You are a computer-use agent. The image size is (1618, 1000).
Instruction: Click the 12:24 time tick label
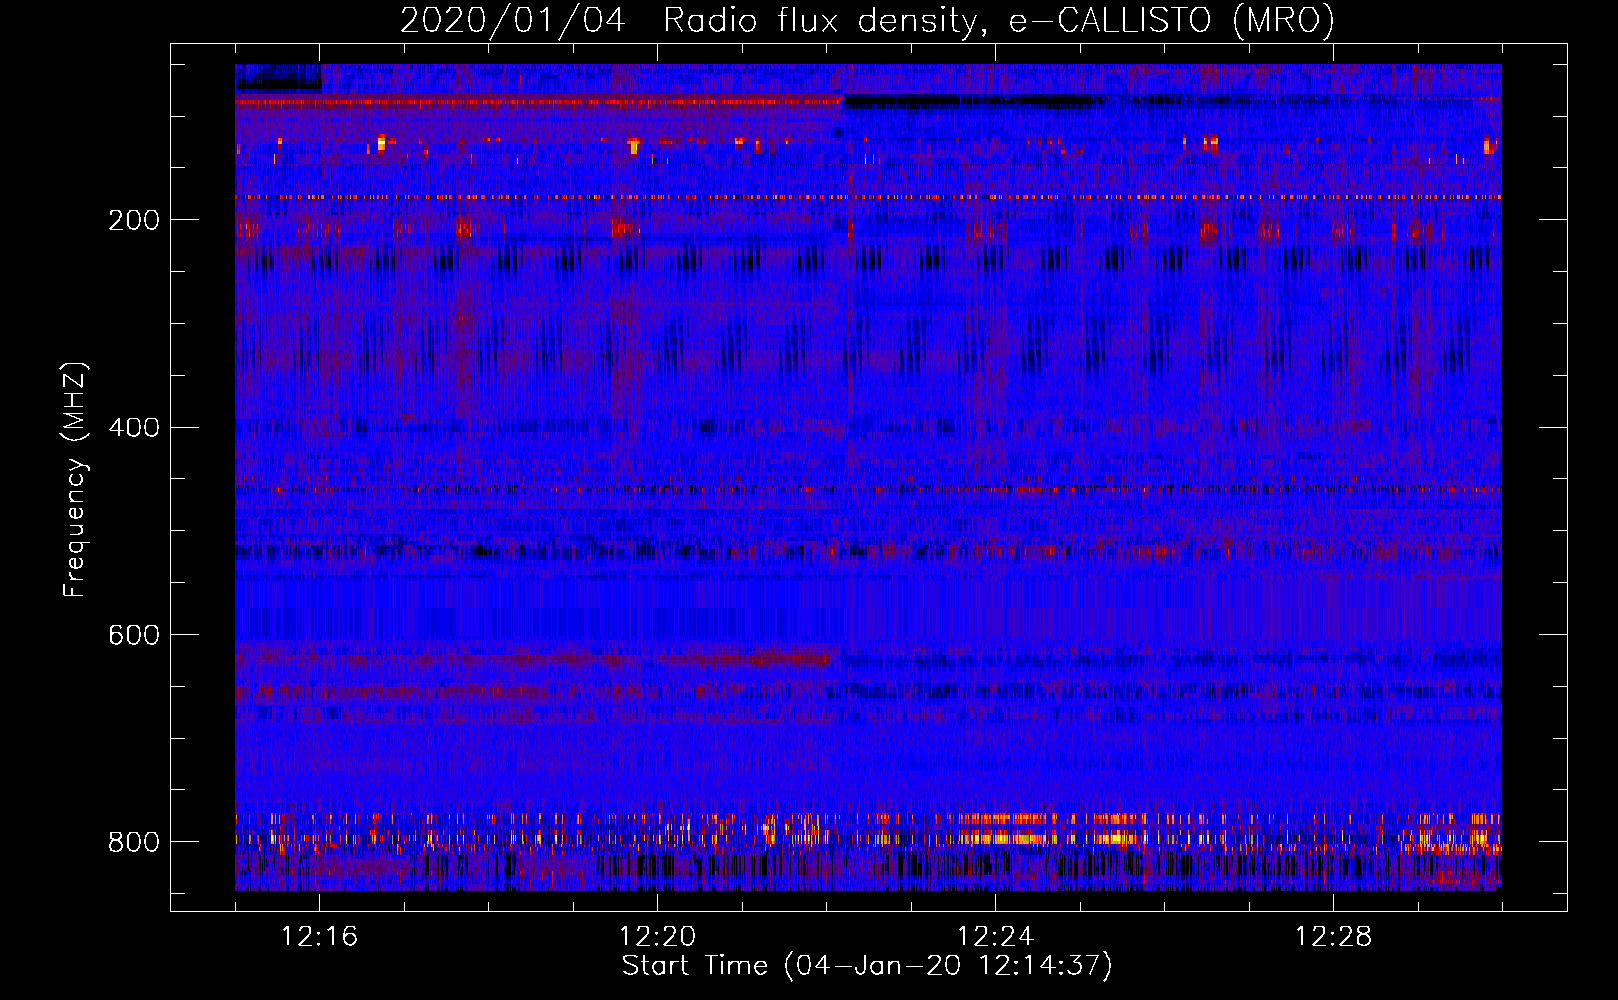(996, 937)
